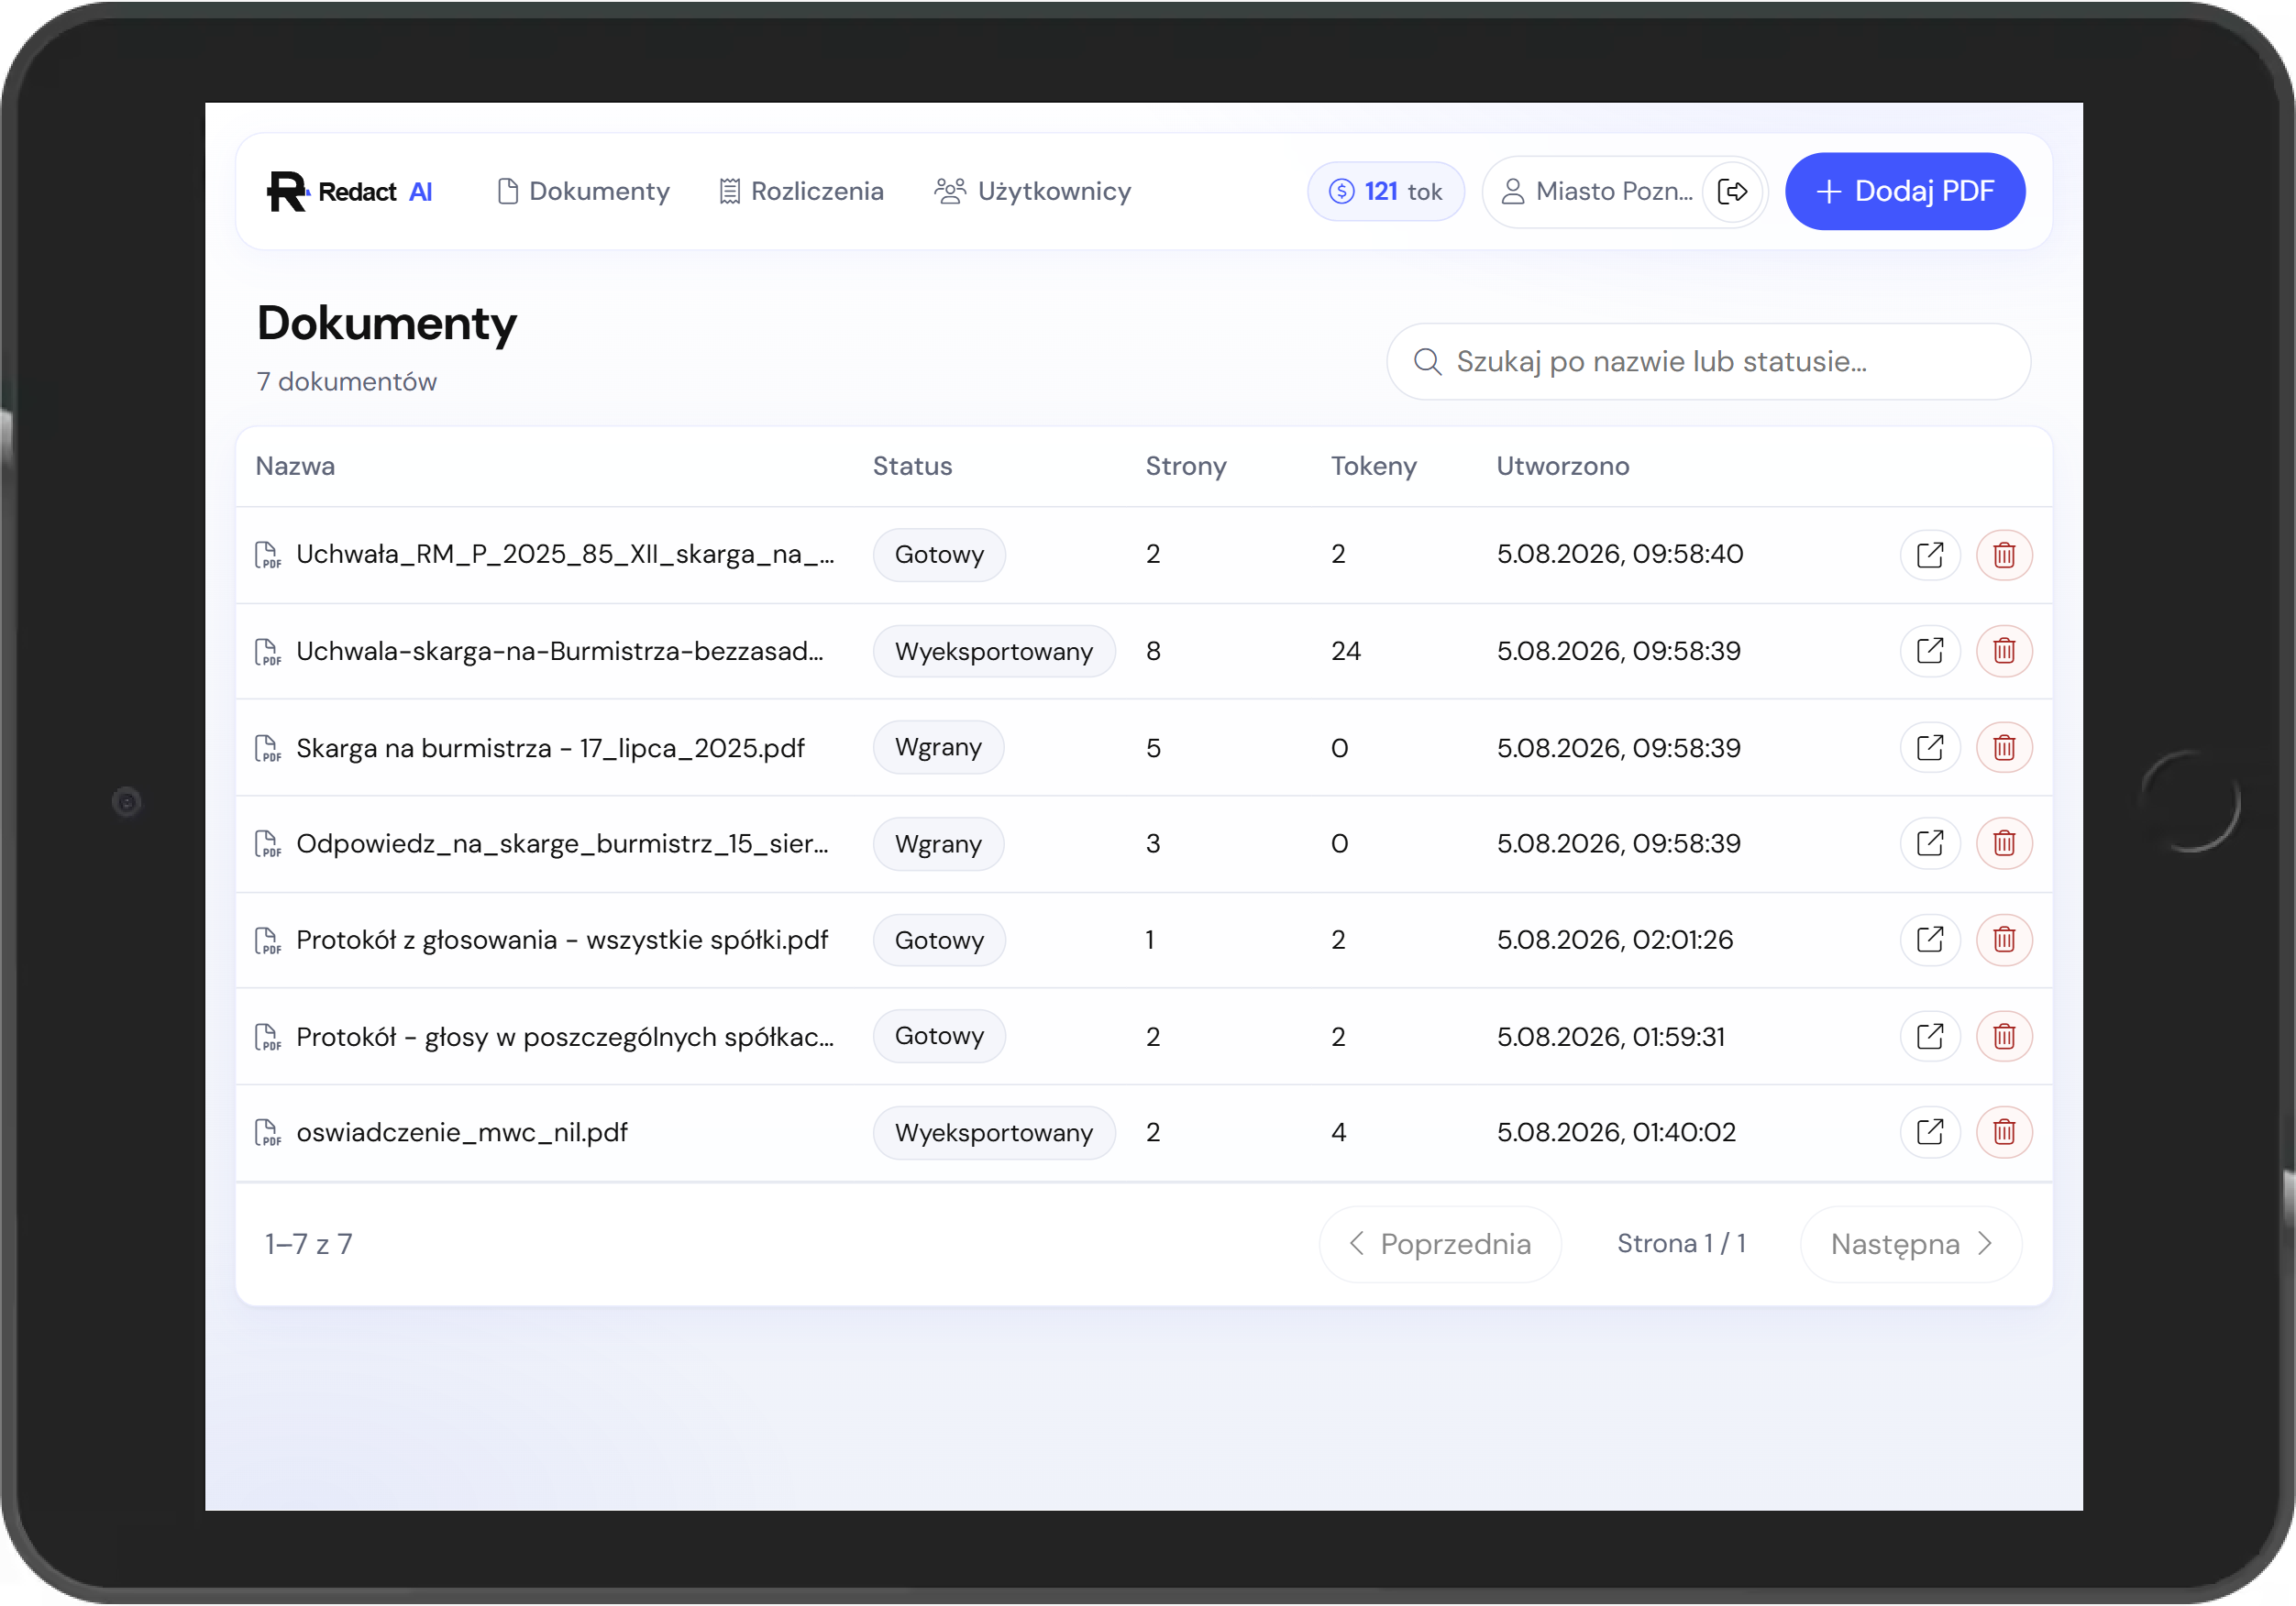Click the Nazwa column header

[295, 466]
